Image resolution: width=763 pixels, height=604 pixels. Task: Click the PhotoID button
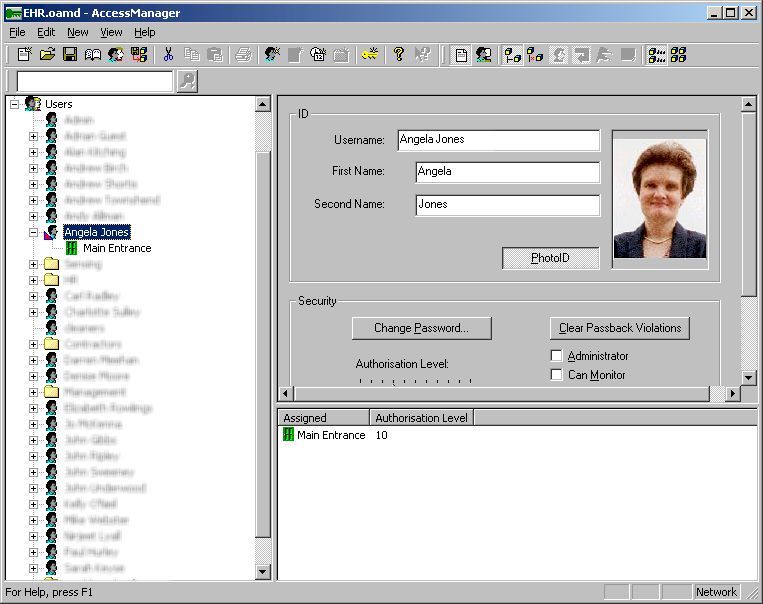[x=550, y=258]
